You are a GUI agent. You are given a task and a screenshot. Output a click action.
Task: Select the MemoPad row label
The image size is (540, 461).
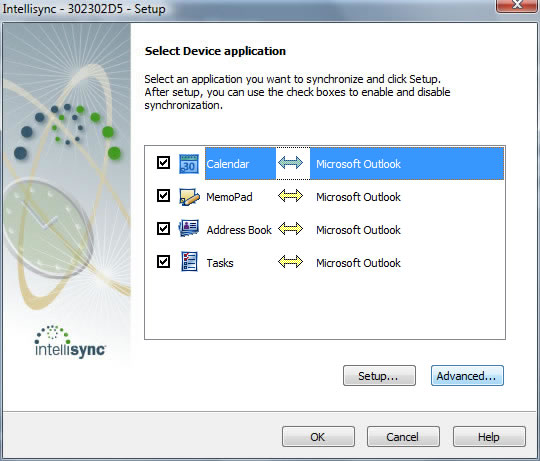pyautogui.click(x=229, y=197)
